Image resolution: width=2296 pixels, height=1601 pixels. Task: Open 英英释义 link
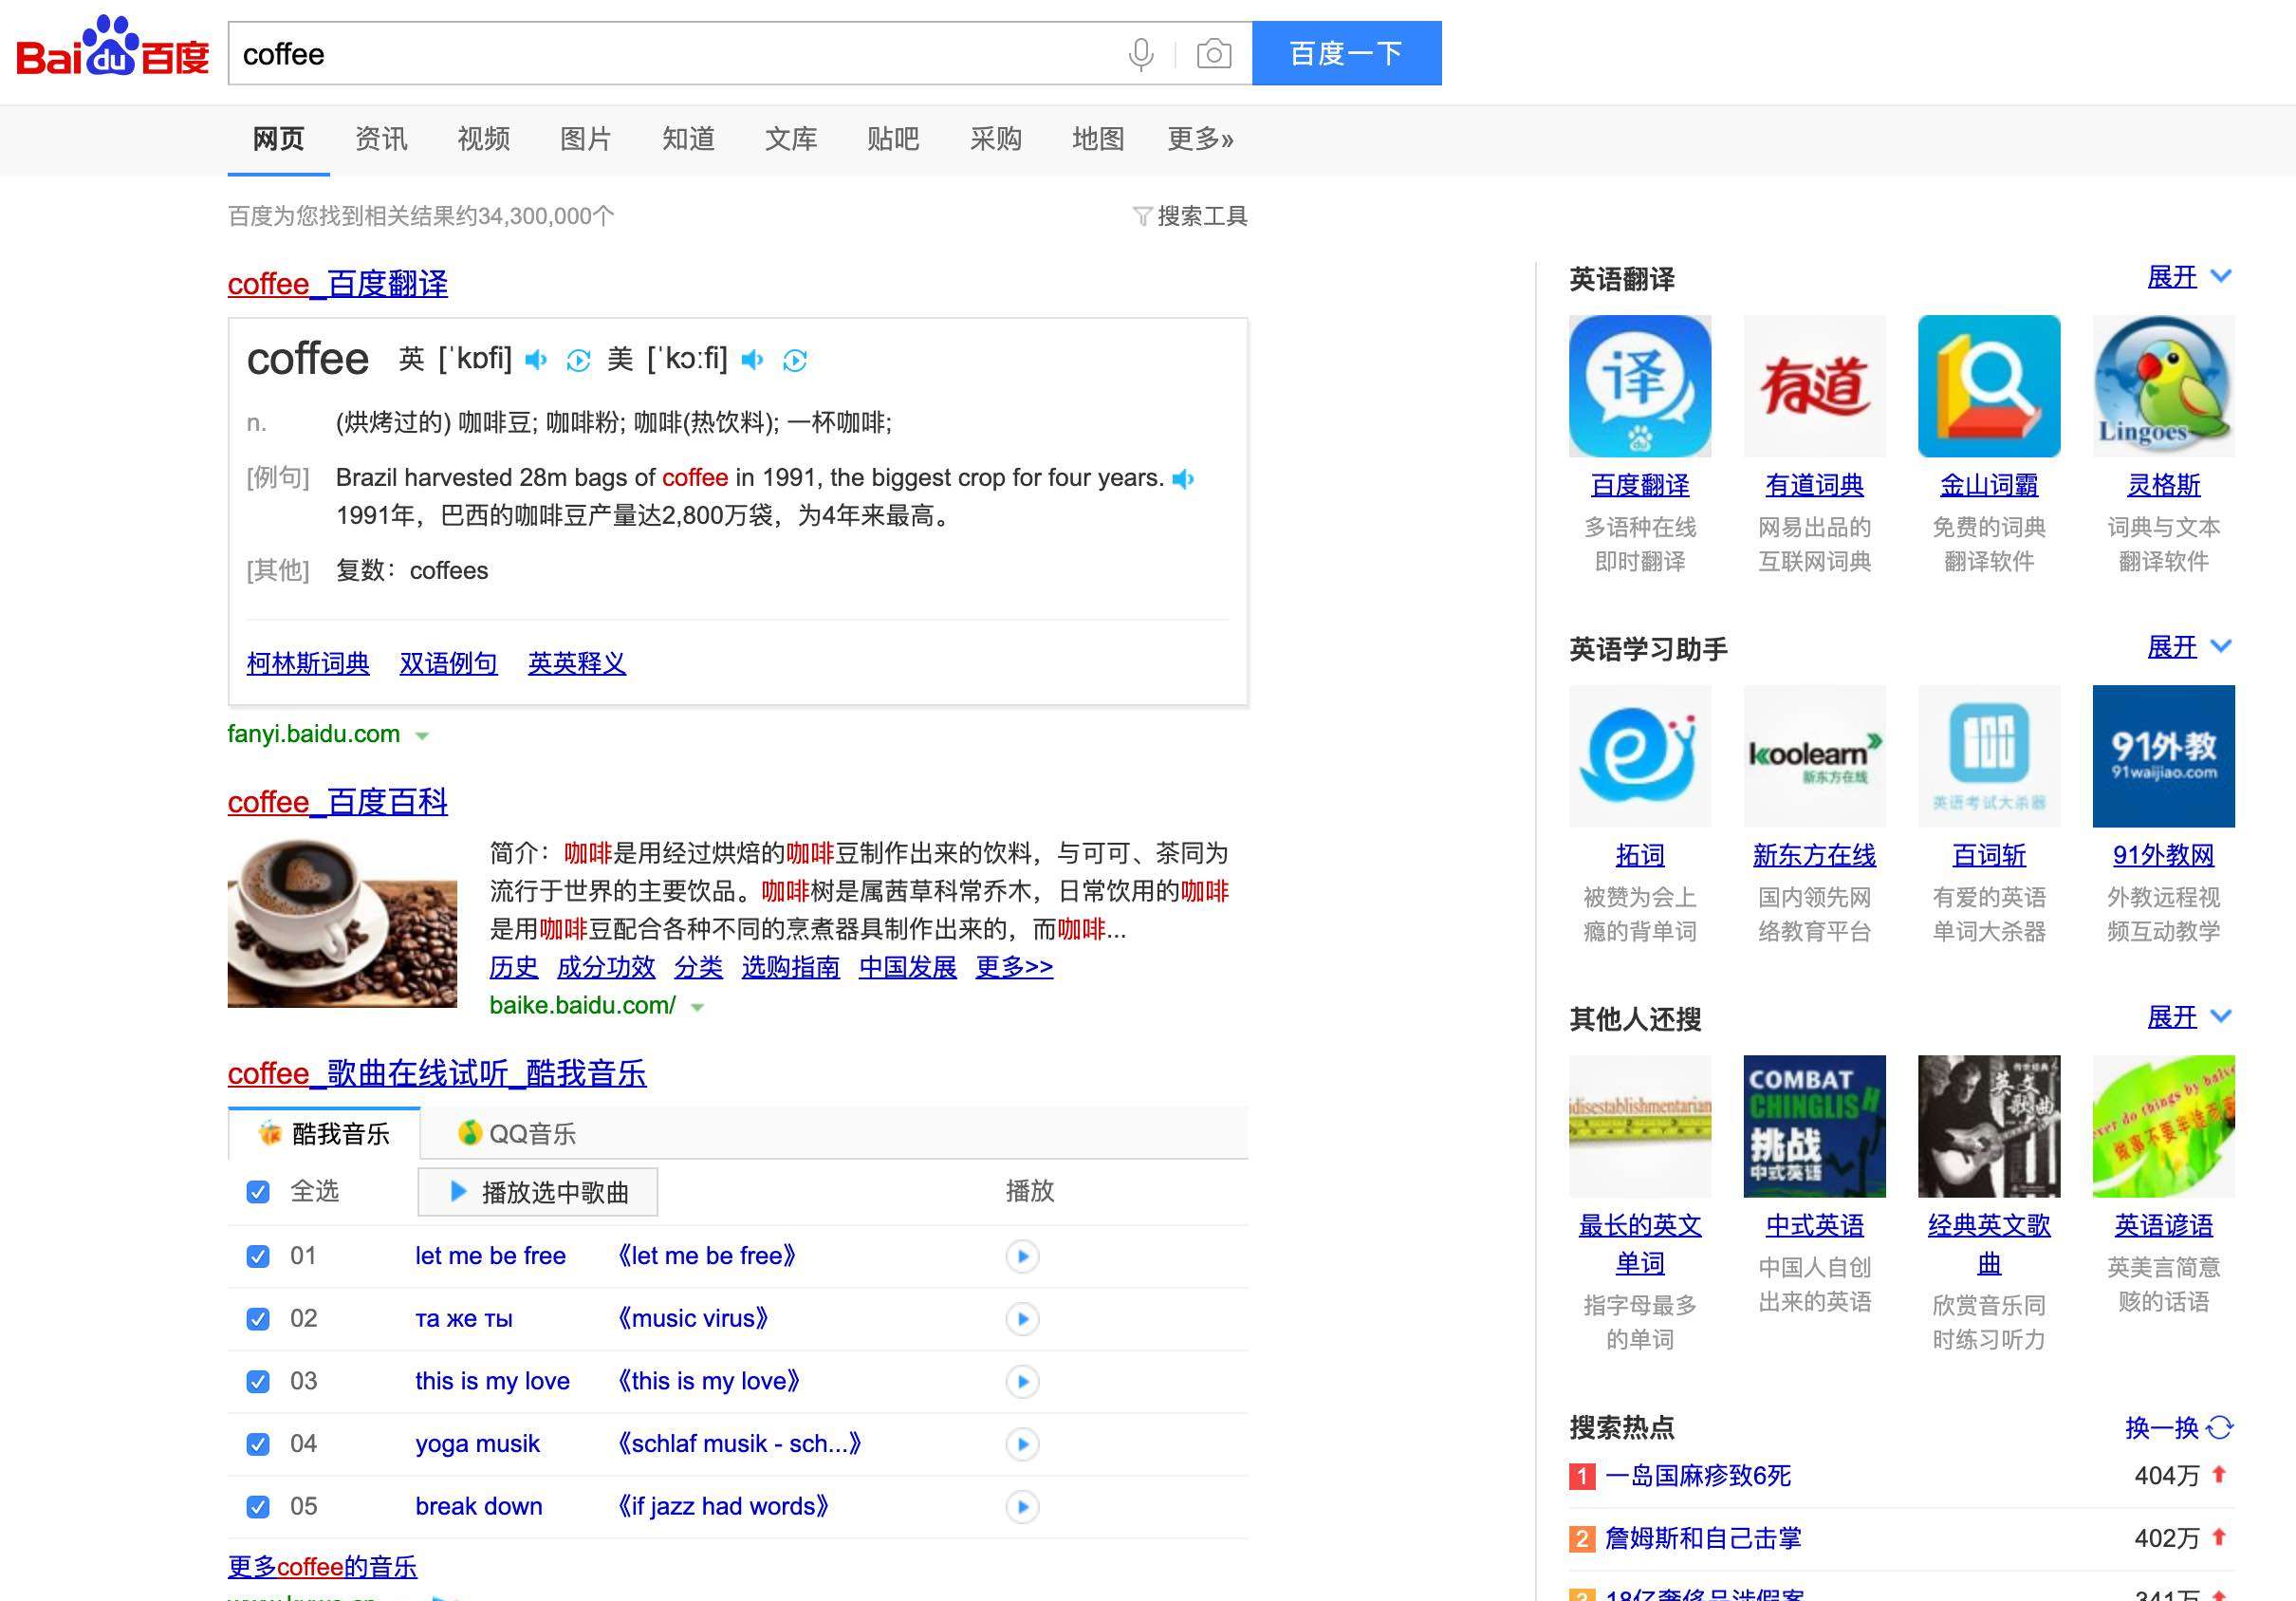coord(577,663)
